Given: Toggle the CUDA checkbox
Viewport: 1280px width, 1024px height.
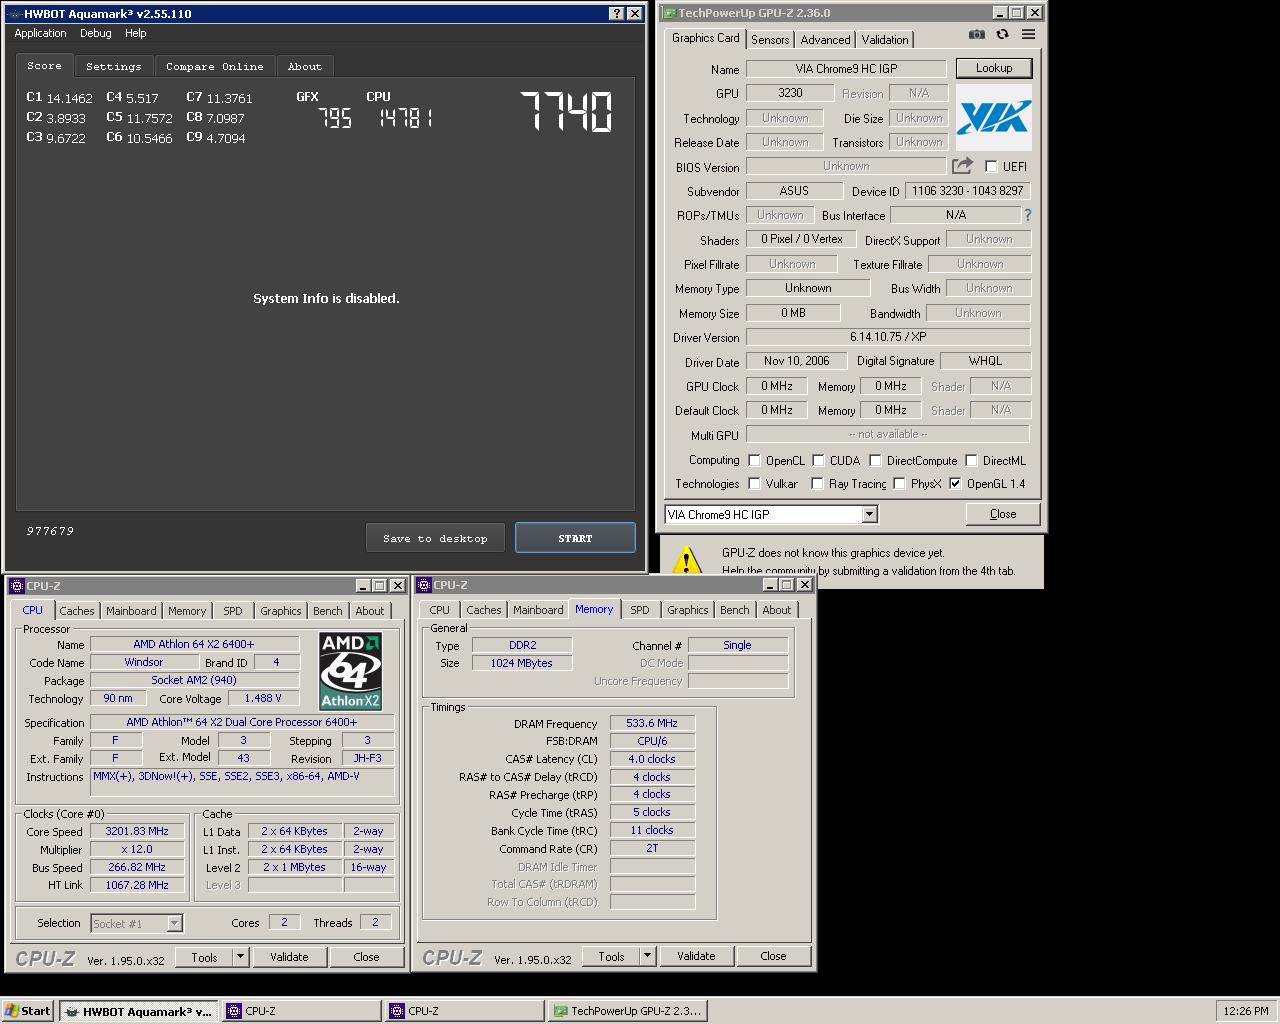Looking at the screenshot, I should 818,460.
